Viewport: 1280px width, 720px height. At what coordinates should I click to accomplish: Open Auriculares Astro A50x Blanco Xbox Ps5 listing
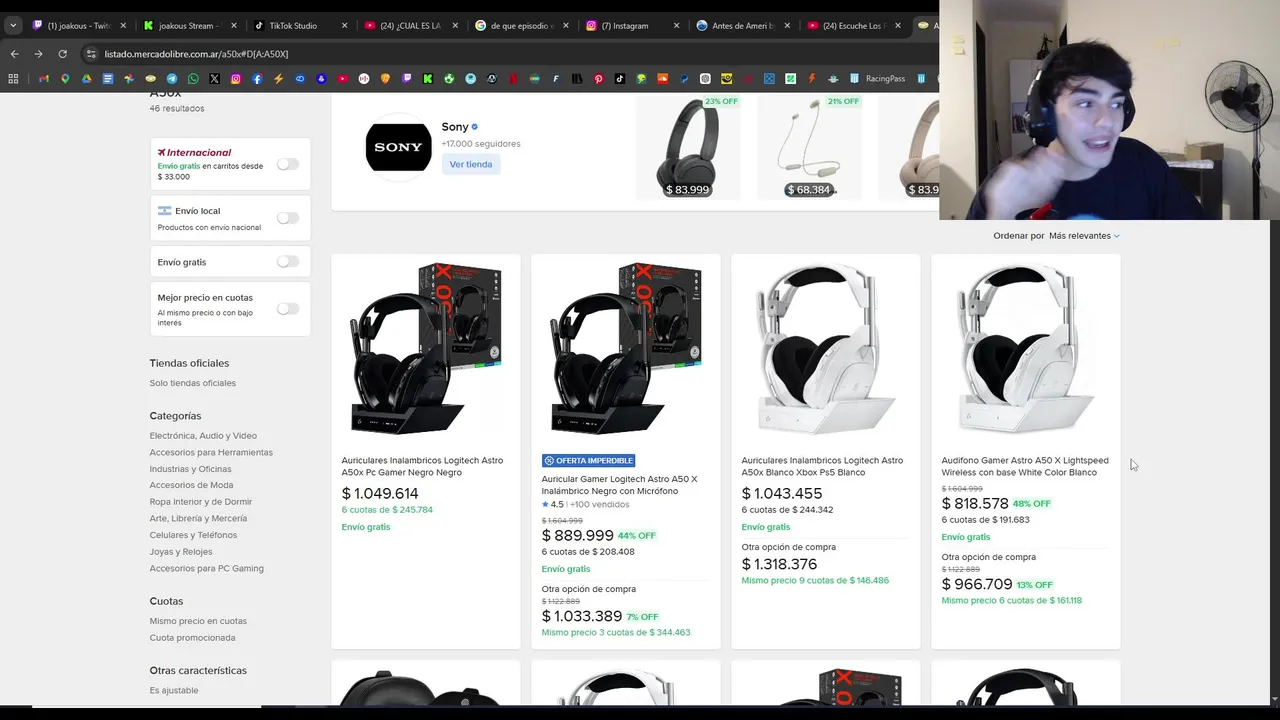coord(822,466)
